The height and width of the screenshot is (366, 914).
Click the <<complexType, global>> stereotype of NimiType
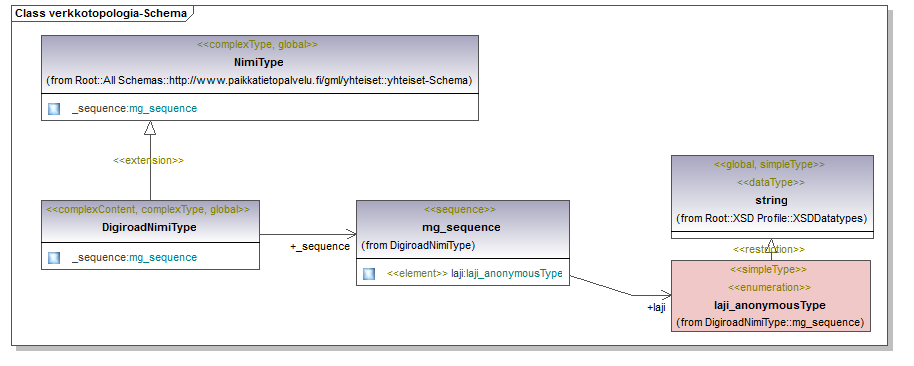[258, 44]
